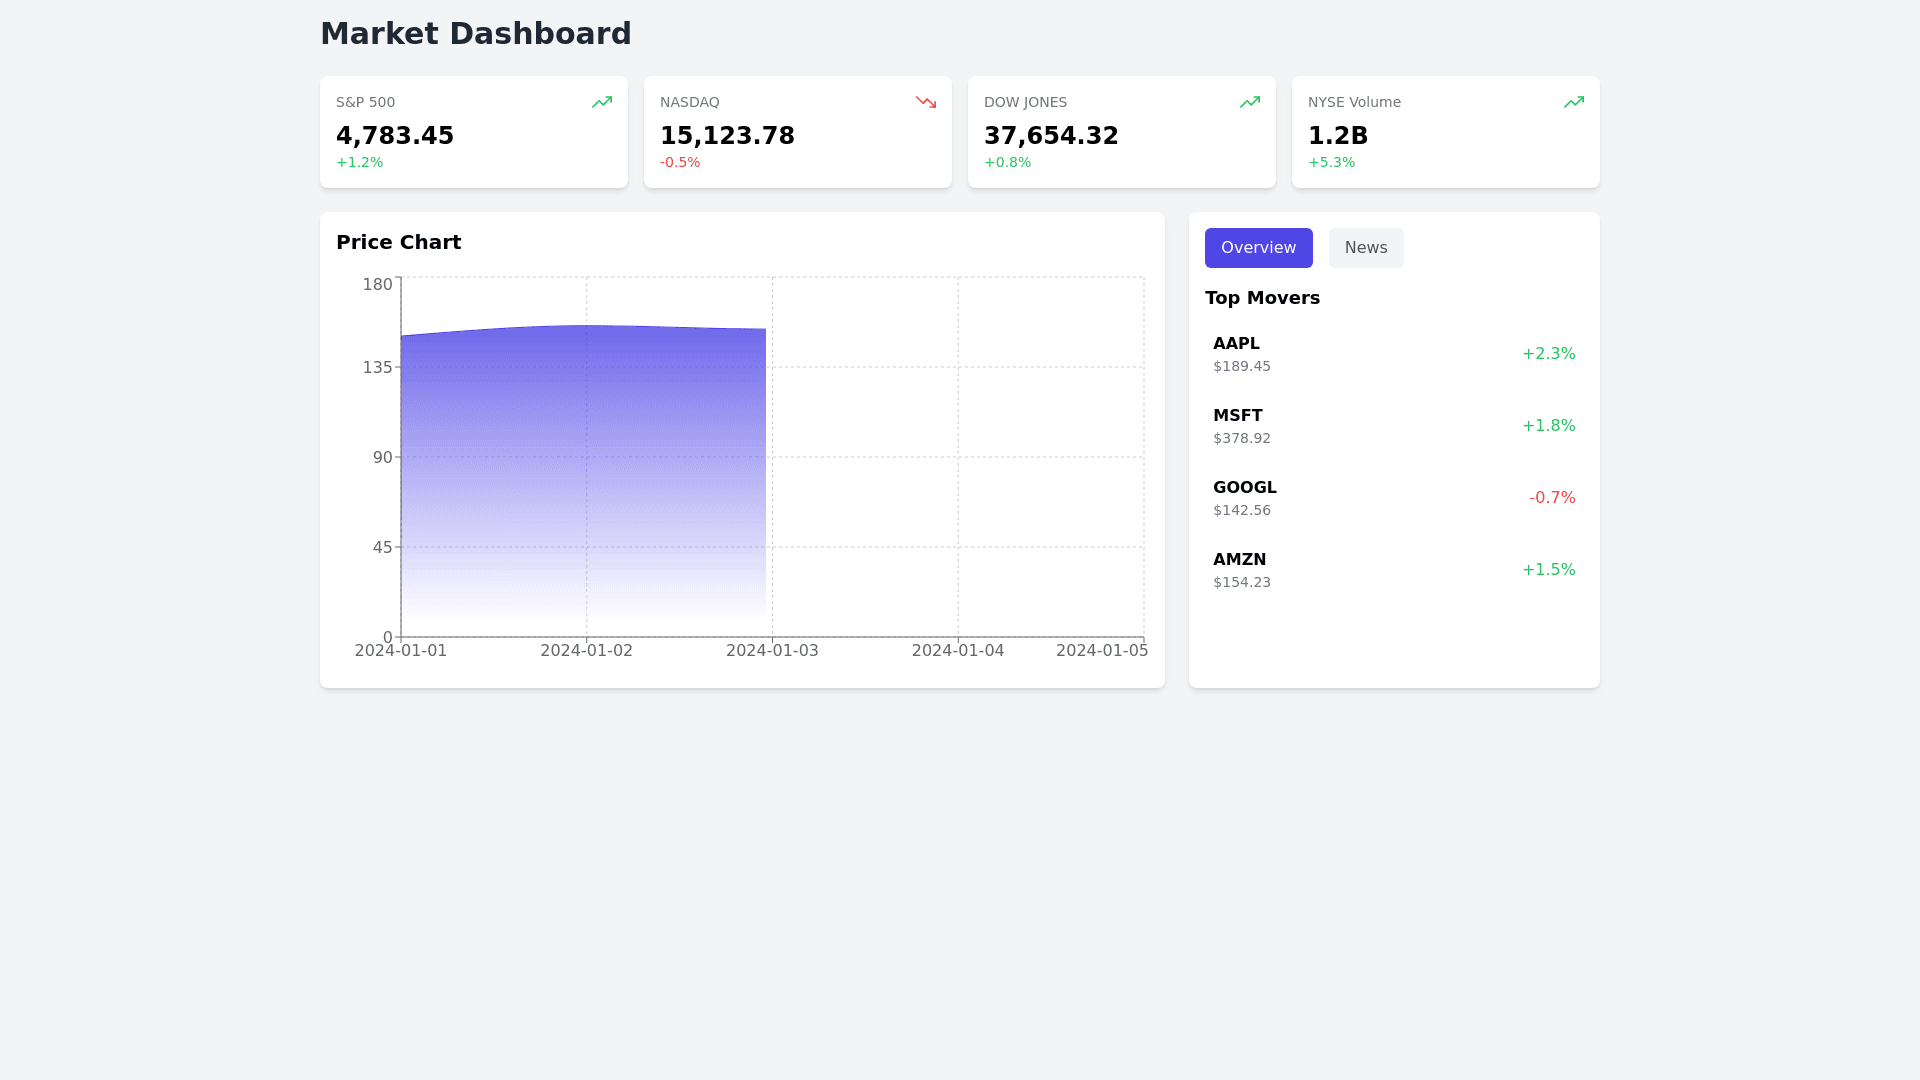Select the Overview tab
Viewport: 1920px width, 1080px height.
[x=1258, y=248]
